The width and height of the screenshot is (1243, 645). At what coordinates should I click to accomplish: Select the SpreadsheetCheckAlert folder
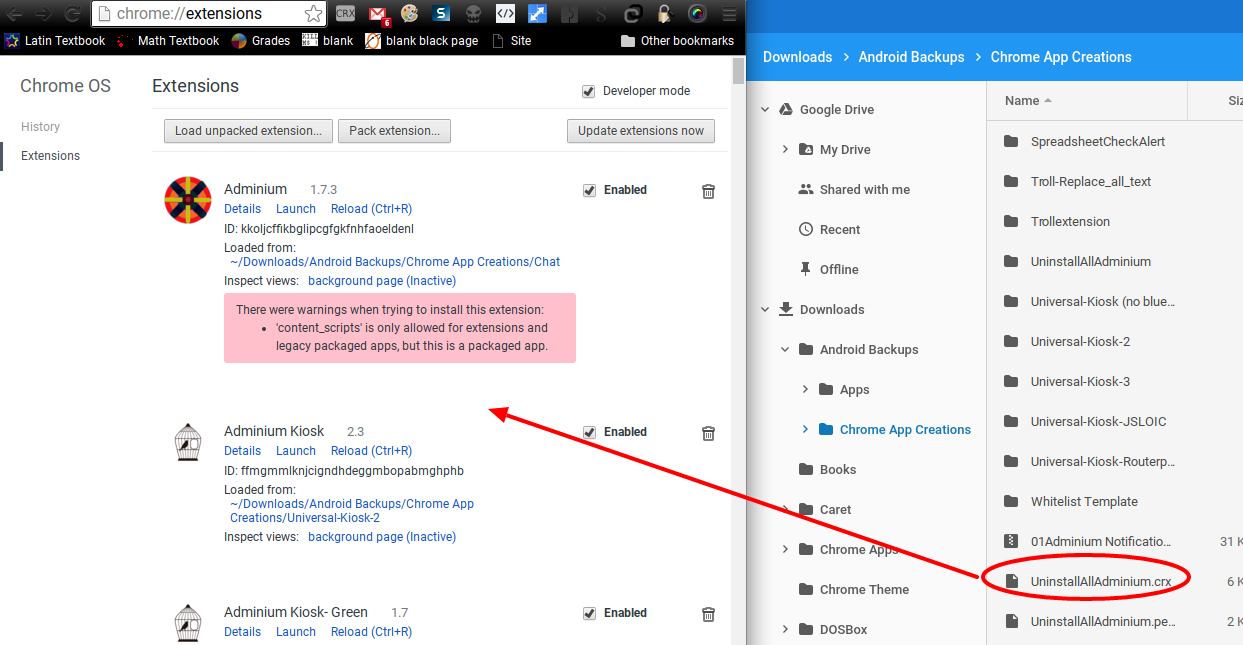(x=1098, y=142)
